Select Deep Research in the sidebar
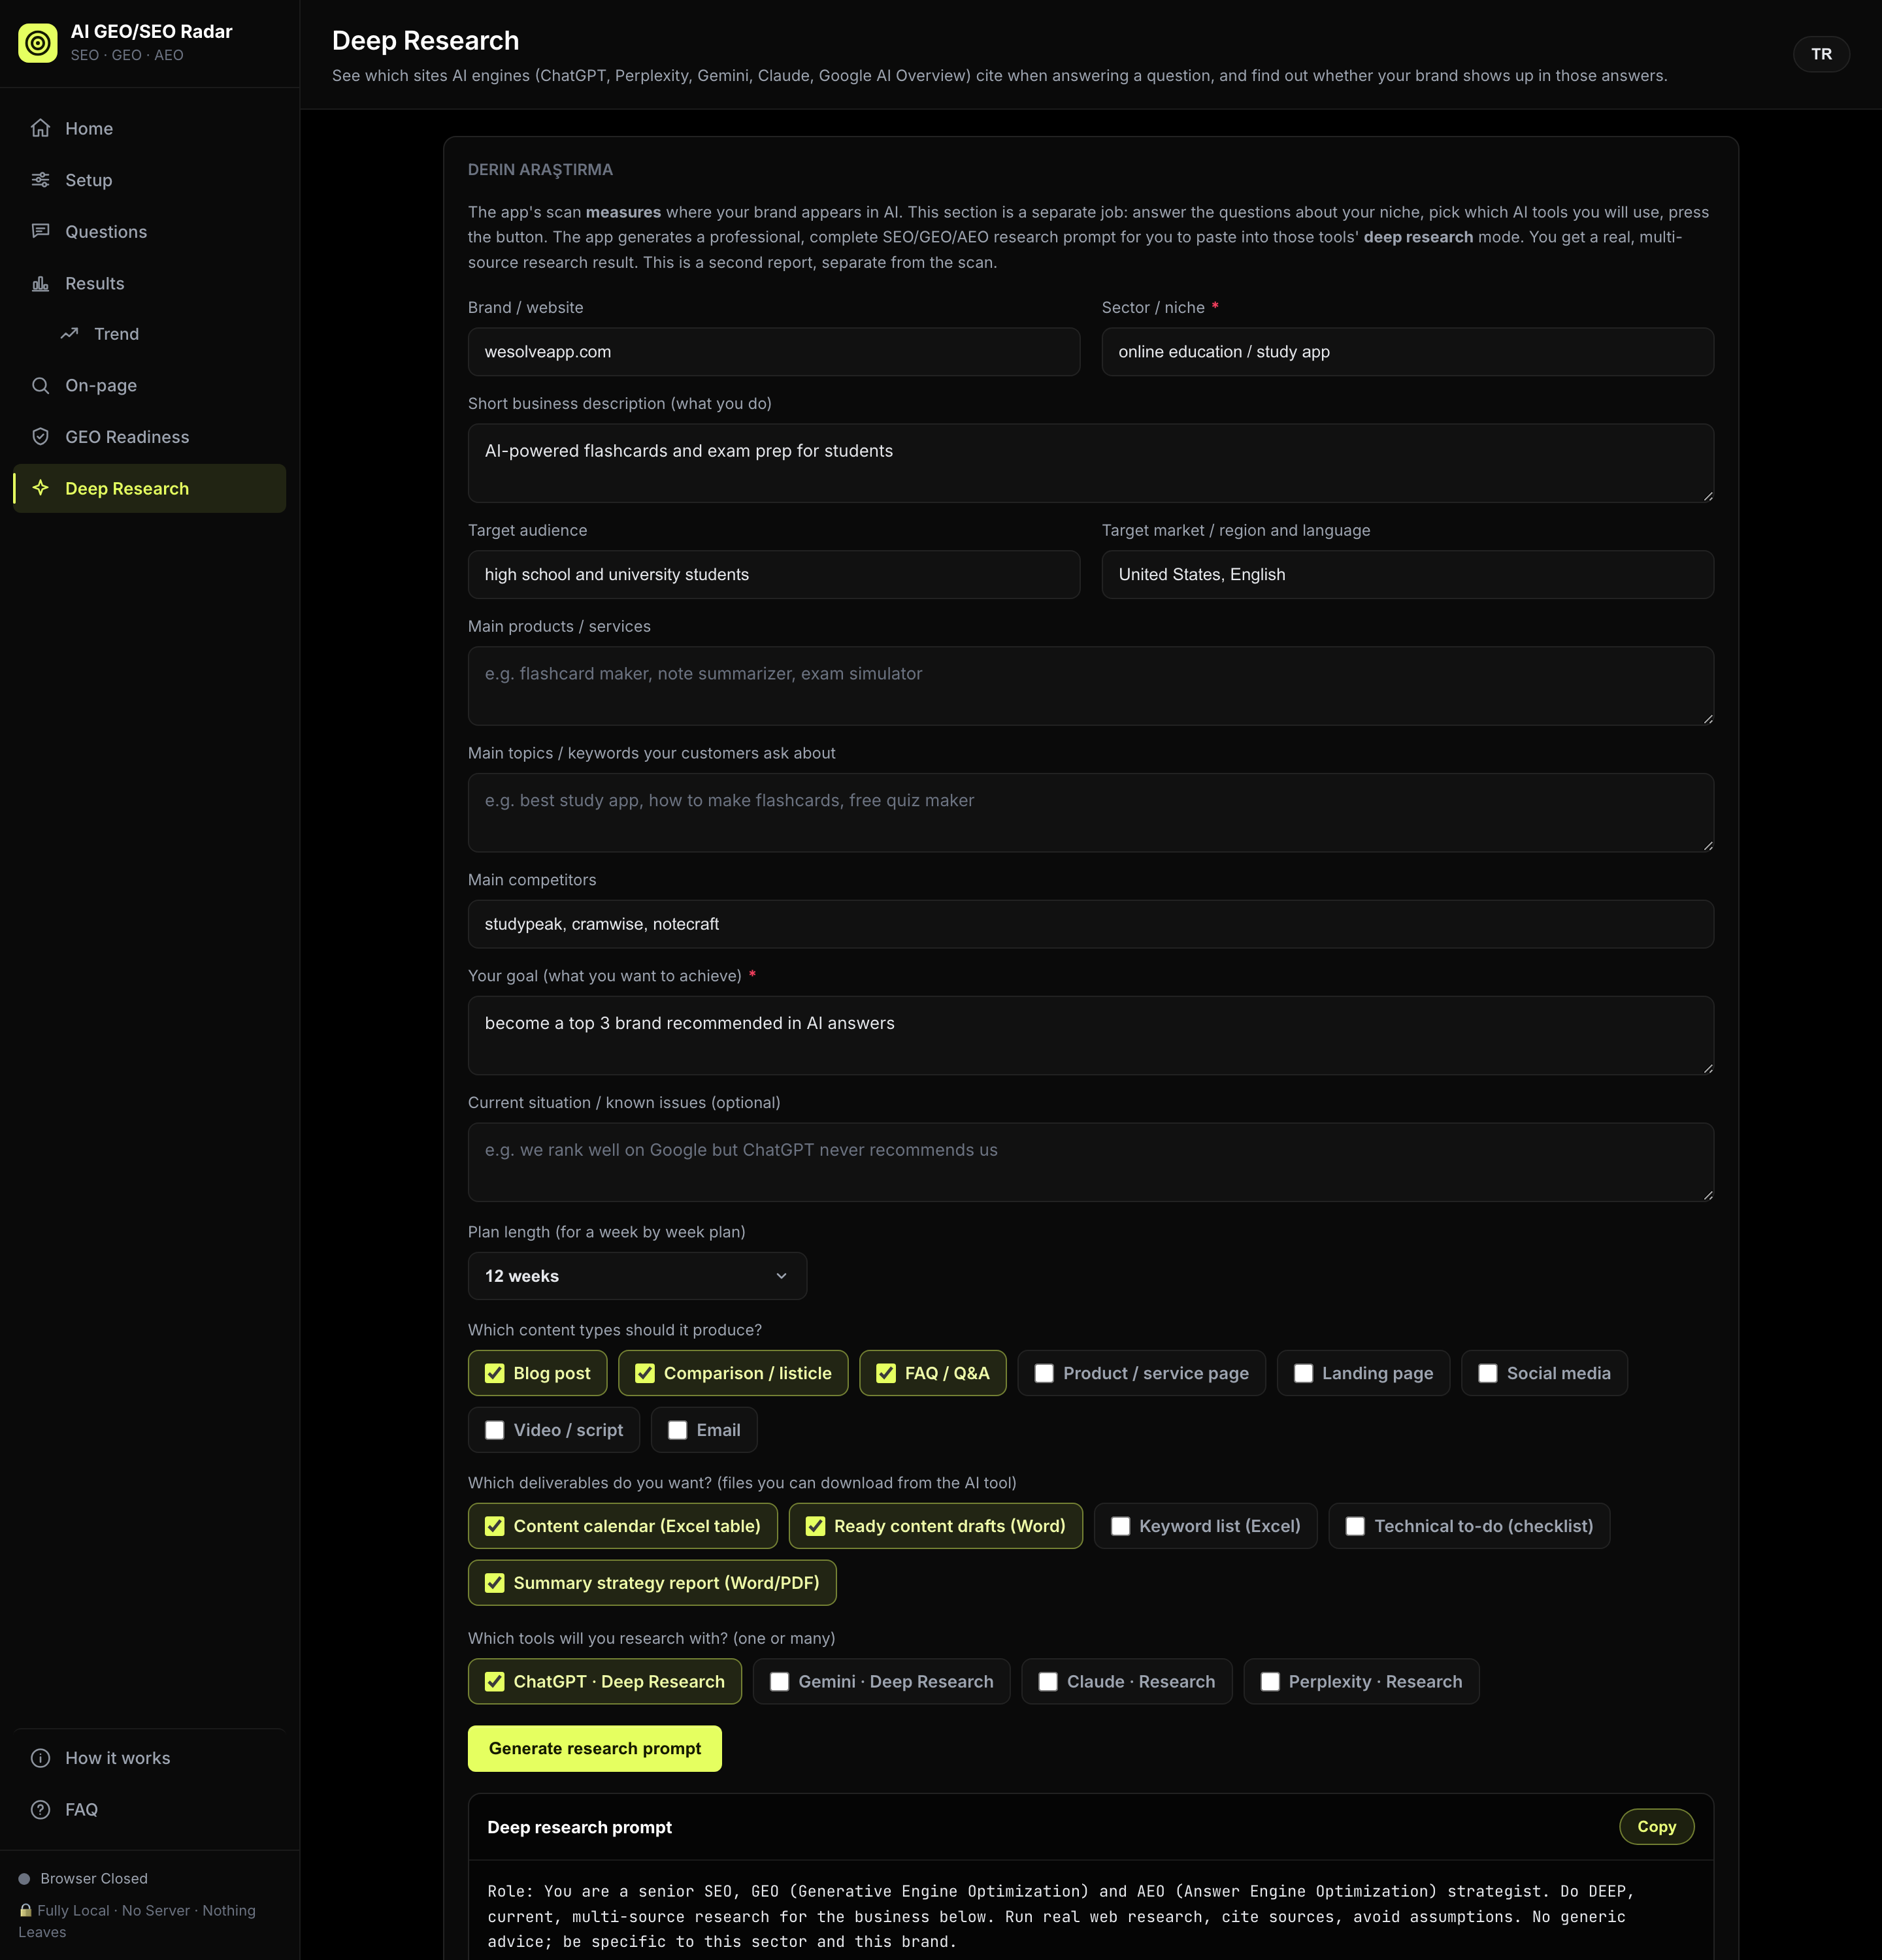The width and height of the screenshot is (1882, 1960). click(x=150, y=488)
